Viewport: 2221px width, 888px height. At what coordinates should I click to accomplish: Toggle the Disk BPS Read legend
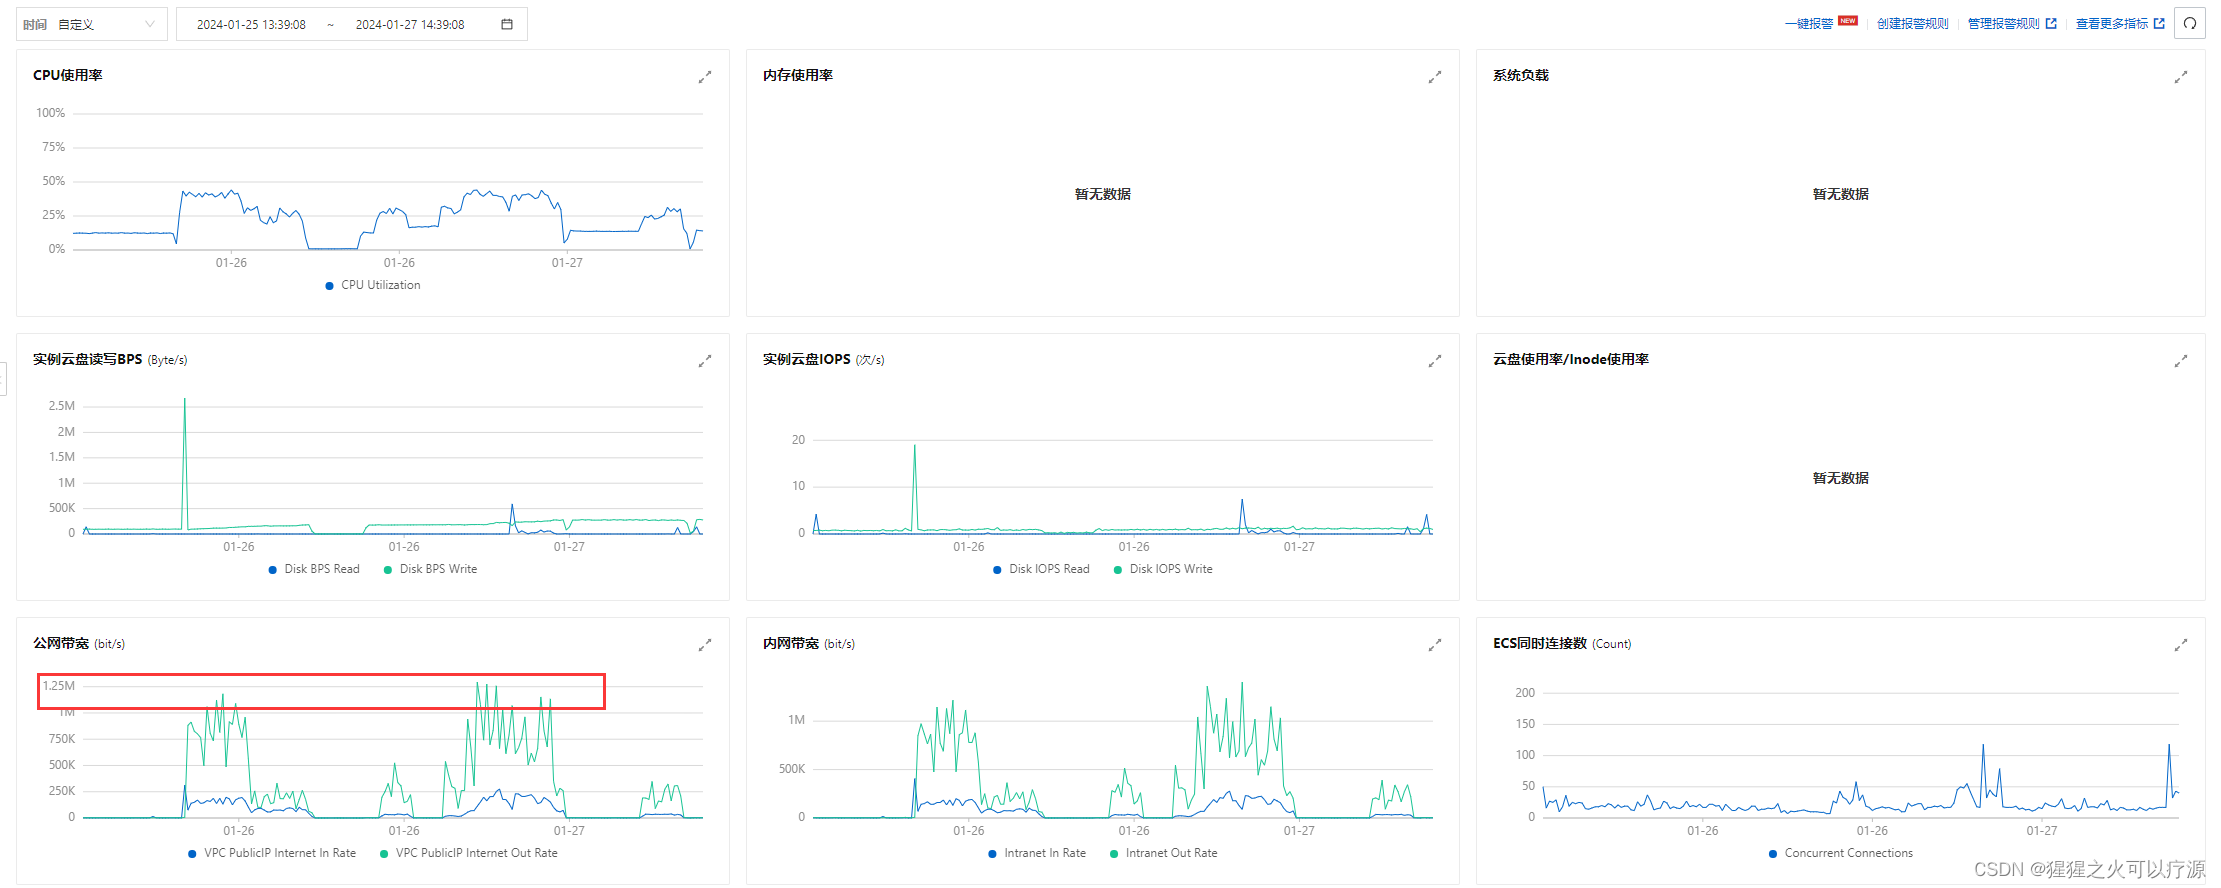(314, 569)
